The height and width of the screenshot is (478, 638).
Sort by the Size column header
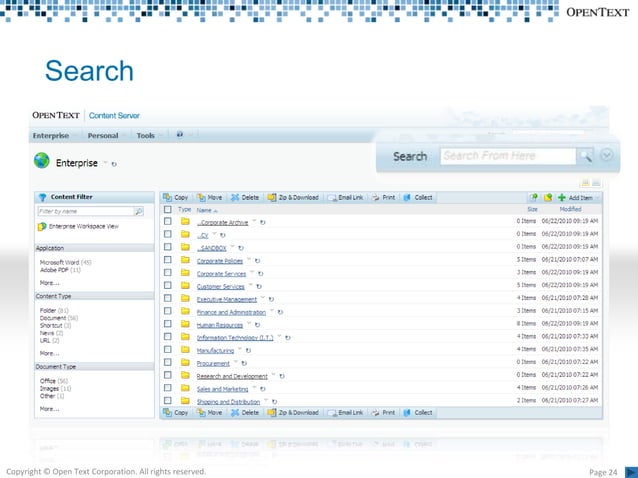click(x=532, y=209)
